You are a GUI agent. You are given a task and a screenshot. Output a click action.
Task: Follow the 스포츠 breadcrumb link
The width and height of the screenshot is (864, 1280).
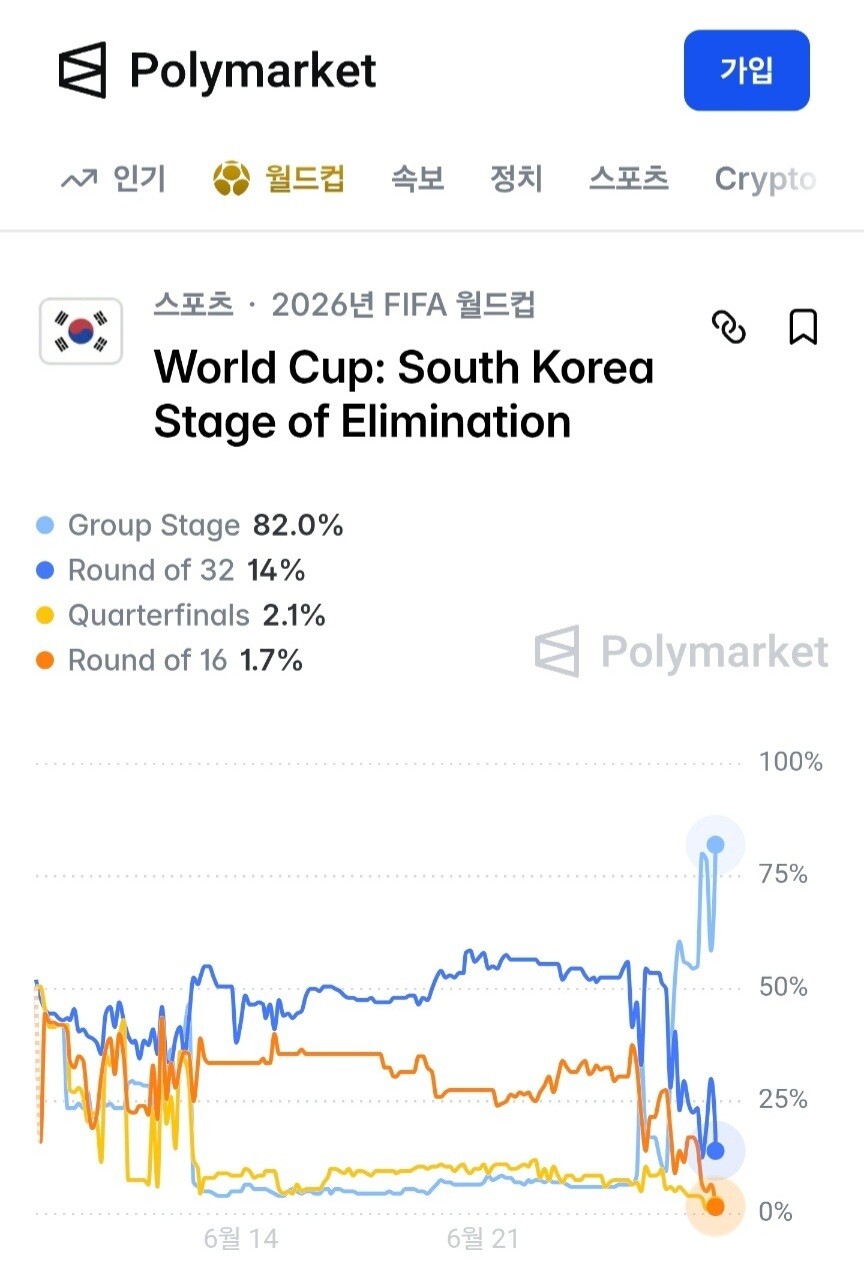coord(193,304)
